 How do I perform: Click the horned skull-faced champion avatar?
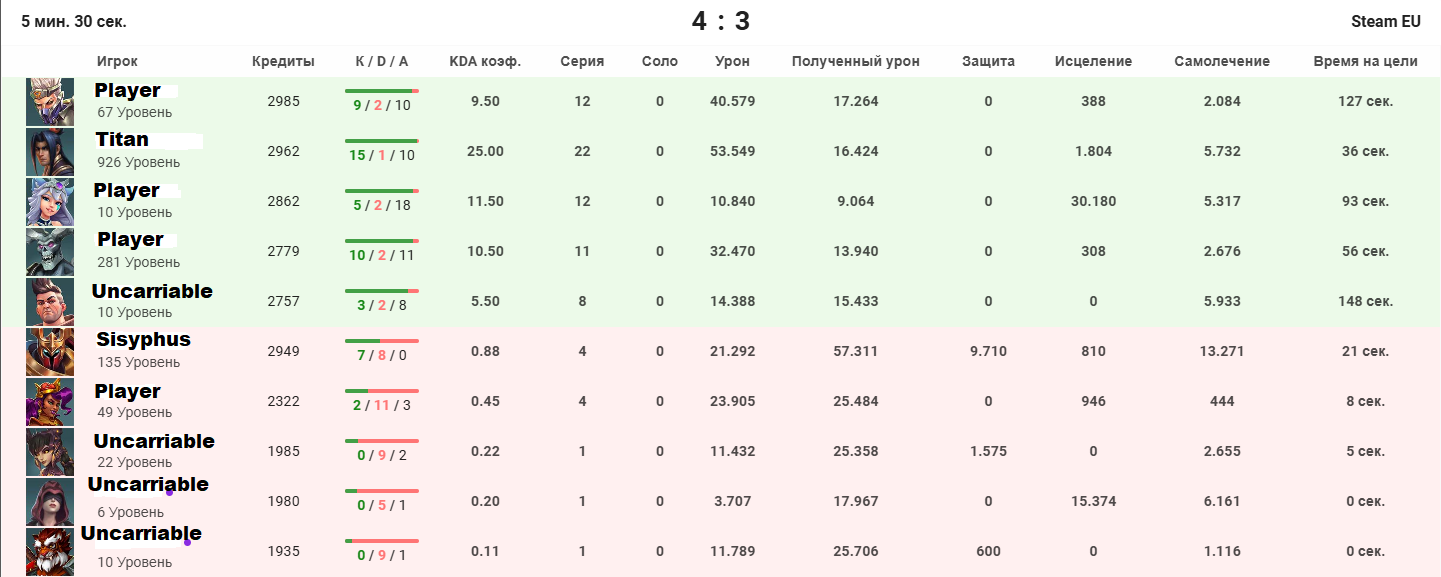point(50,252)
